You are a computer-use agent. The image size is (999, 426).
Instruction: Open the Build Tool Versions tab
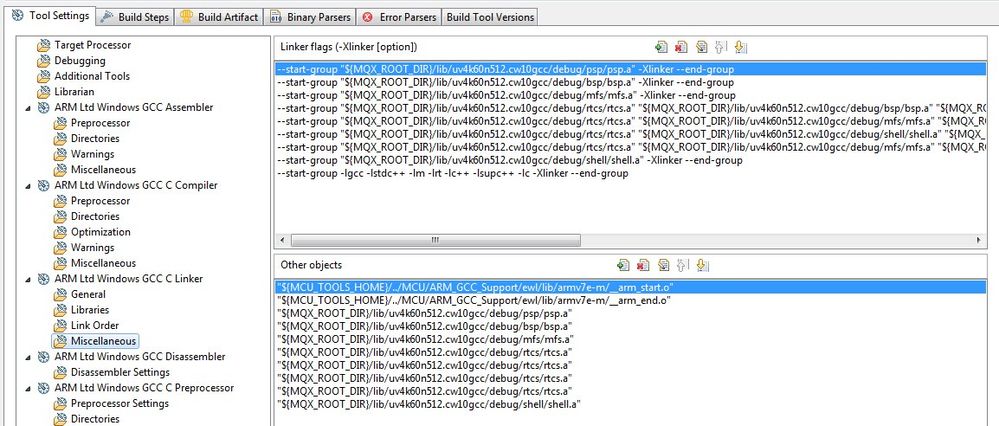coord(490,17)
